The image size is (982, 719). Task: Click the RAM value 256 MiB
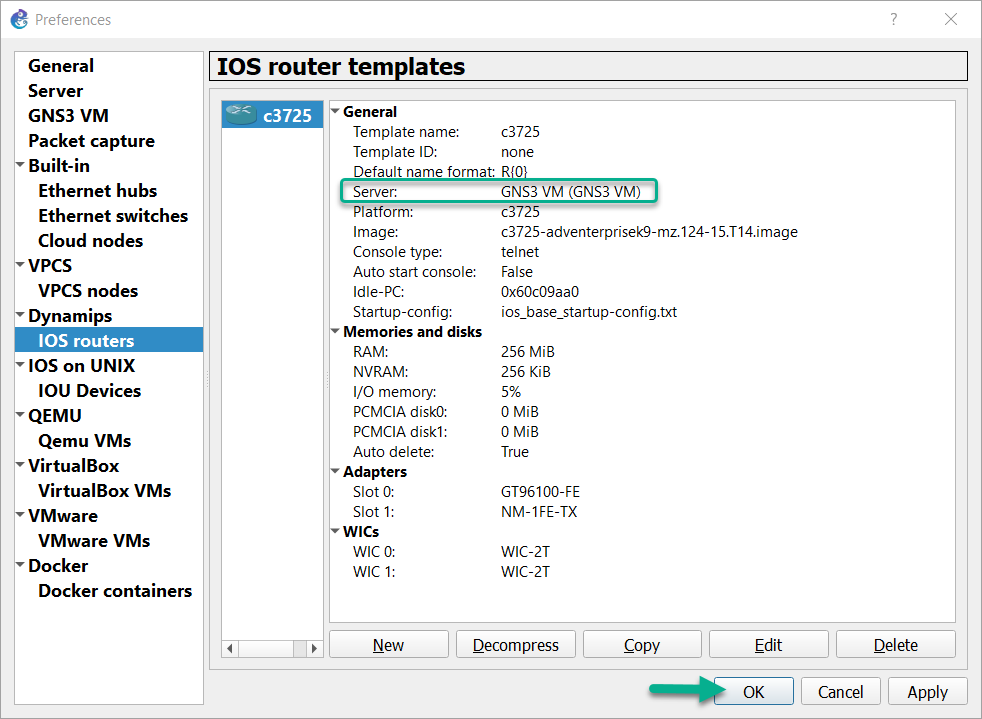click(x=527, y=352)
